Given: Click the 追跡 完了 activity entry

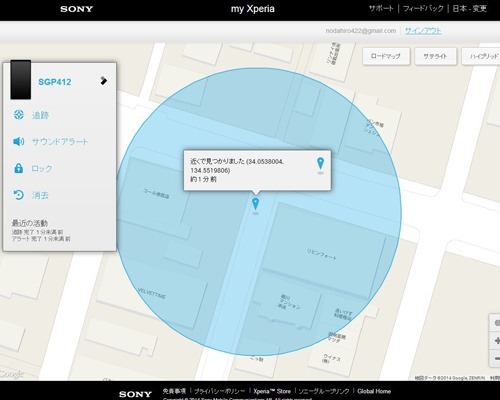Looking at the screenshot, I should [37, 232].
